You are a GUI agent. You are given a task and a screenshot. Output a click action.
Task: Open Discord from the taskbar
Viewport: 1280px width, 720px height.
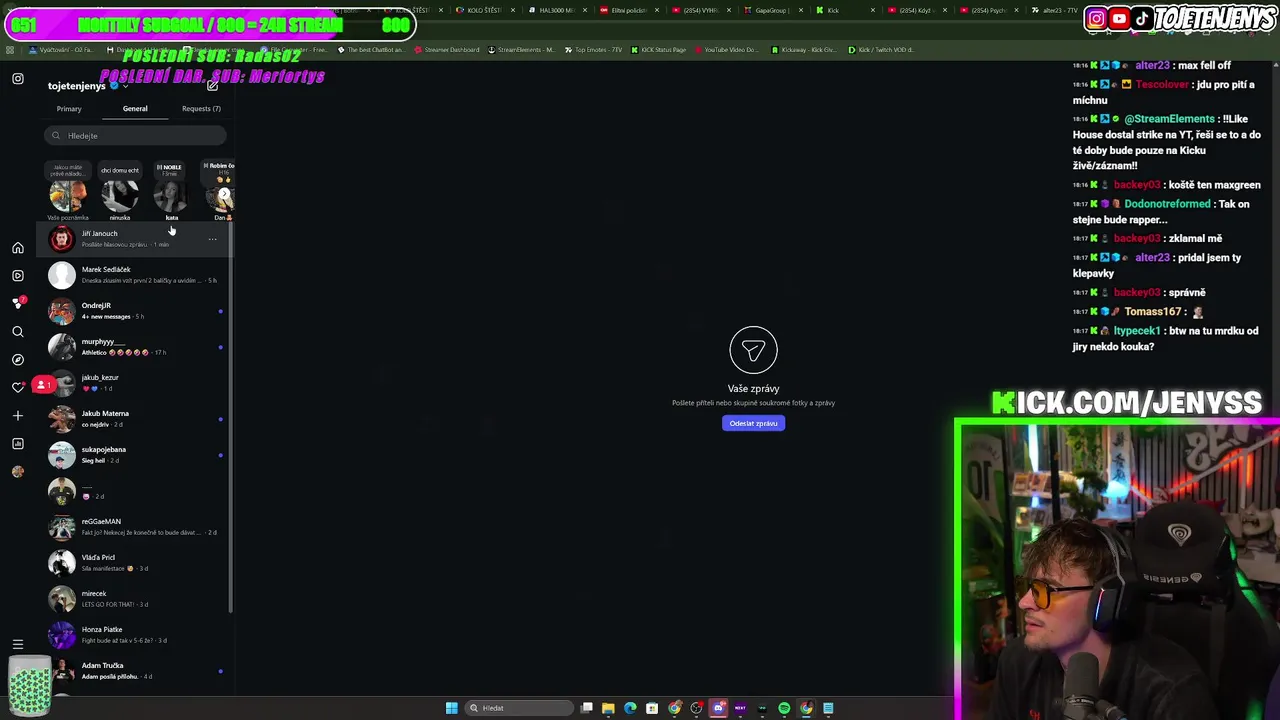(x=718, y=708)
